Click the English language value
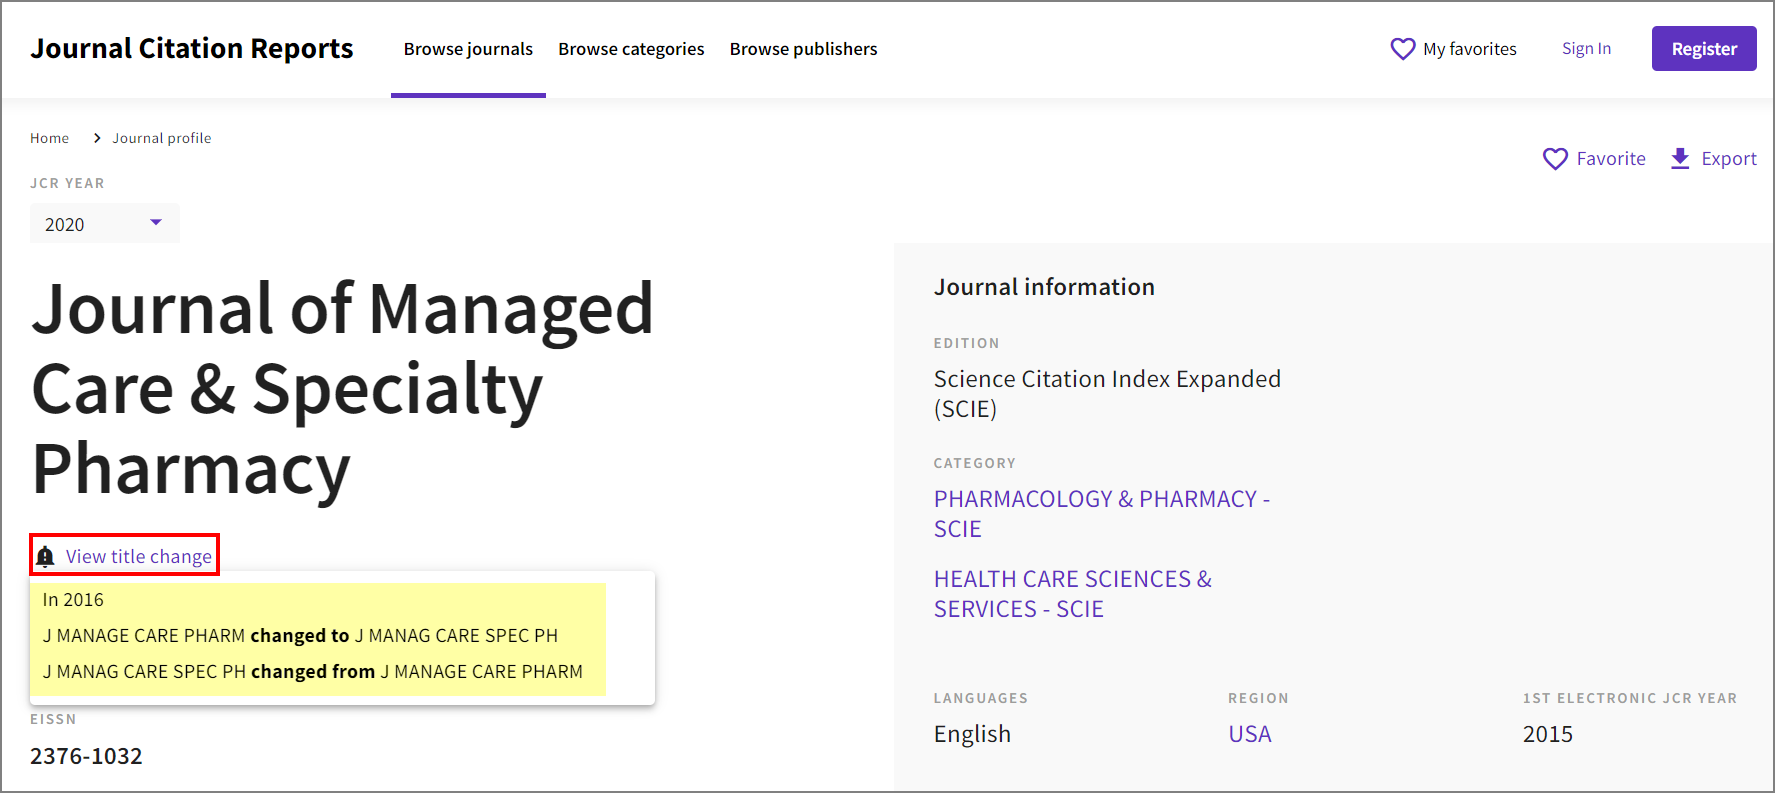The image size is (1775, 793). point(972,734)
